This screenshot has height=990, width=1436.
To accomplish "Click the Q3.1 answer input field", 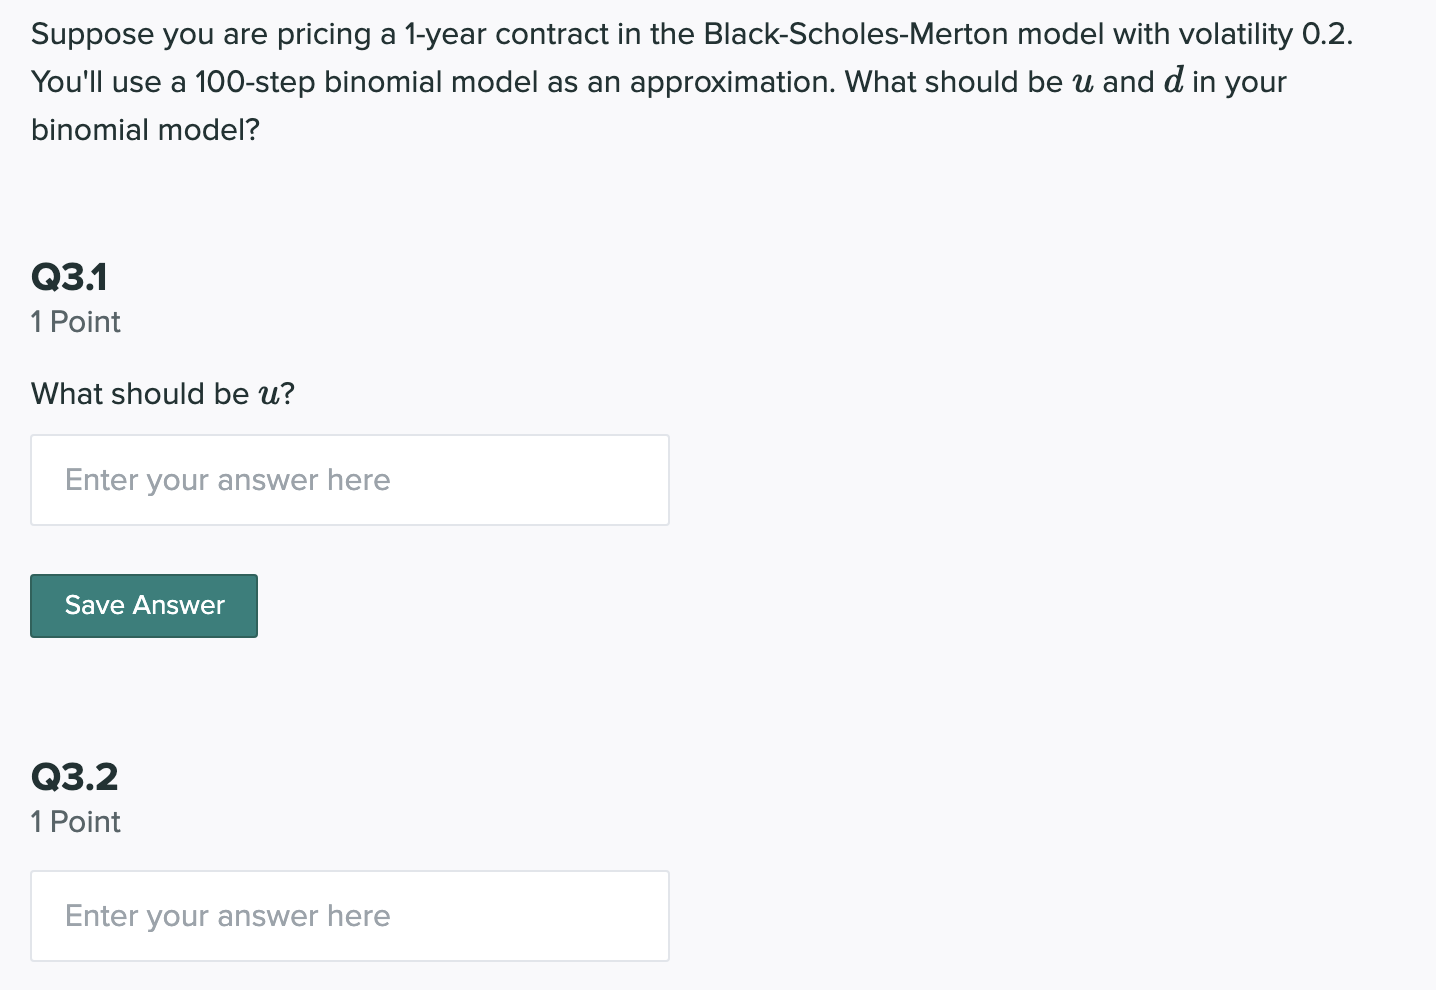I will point(349,480).
